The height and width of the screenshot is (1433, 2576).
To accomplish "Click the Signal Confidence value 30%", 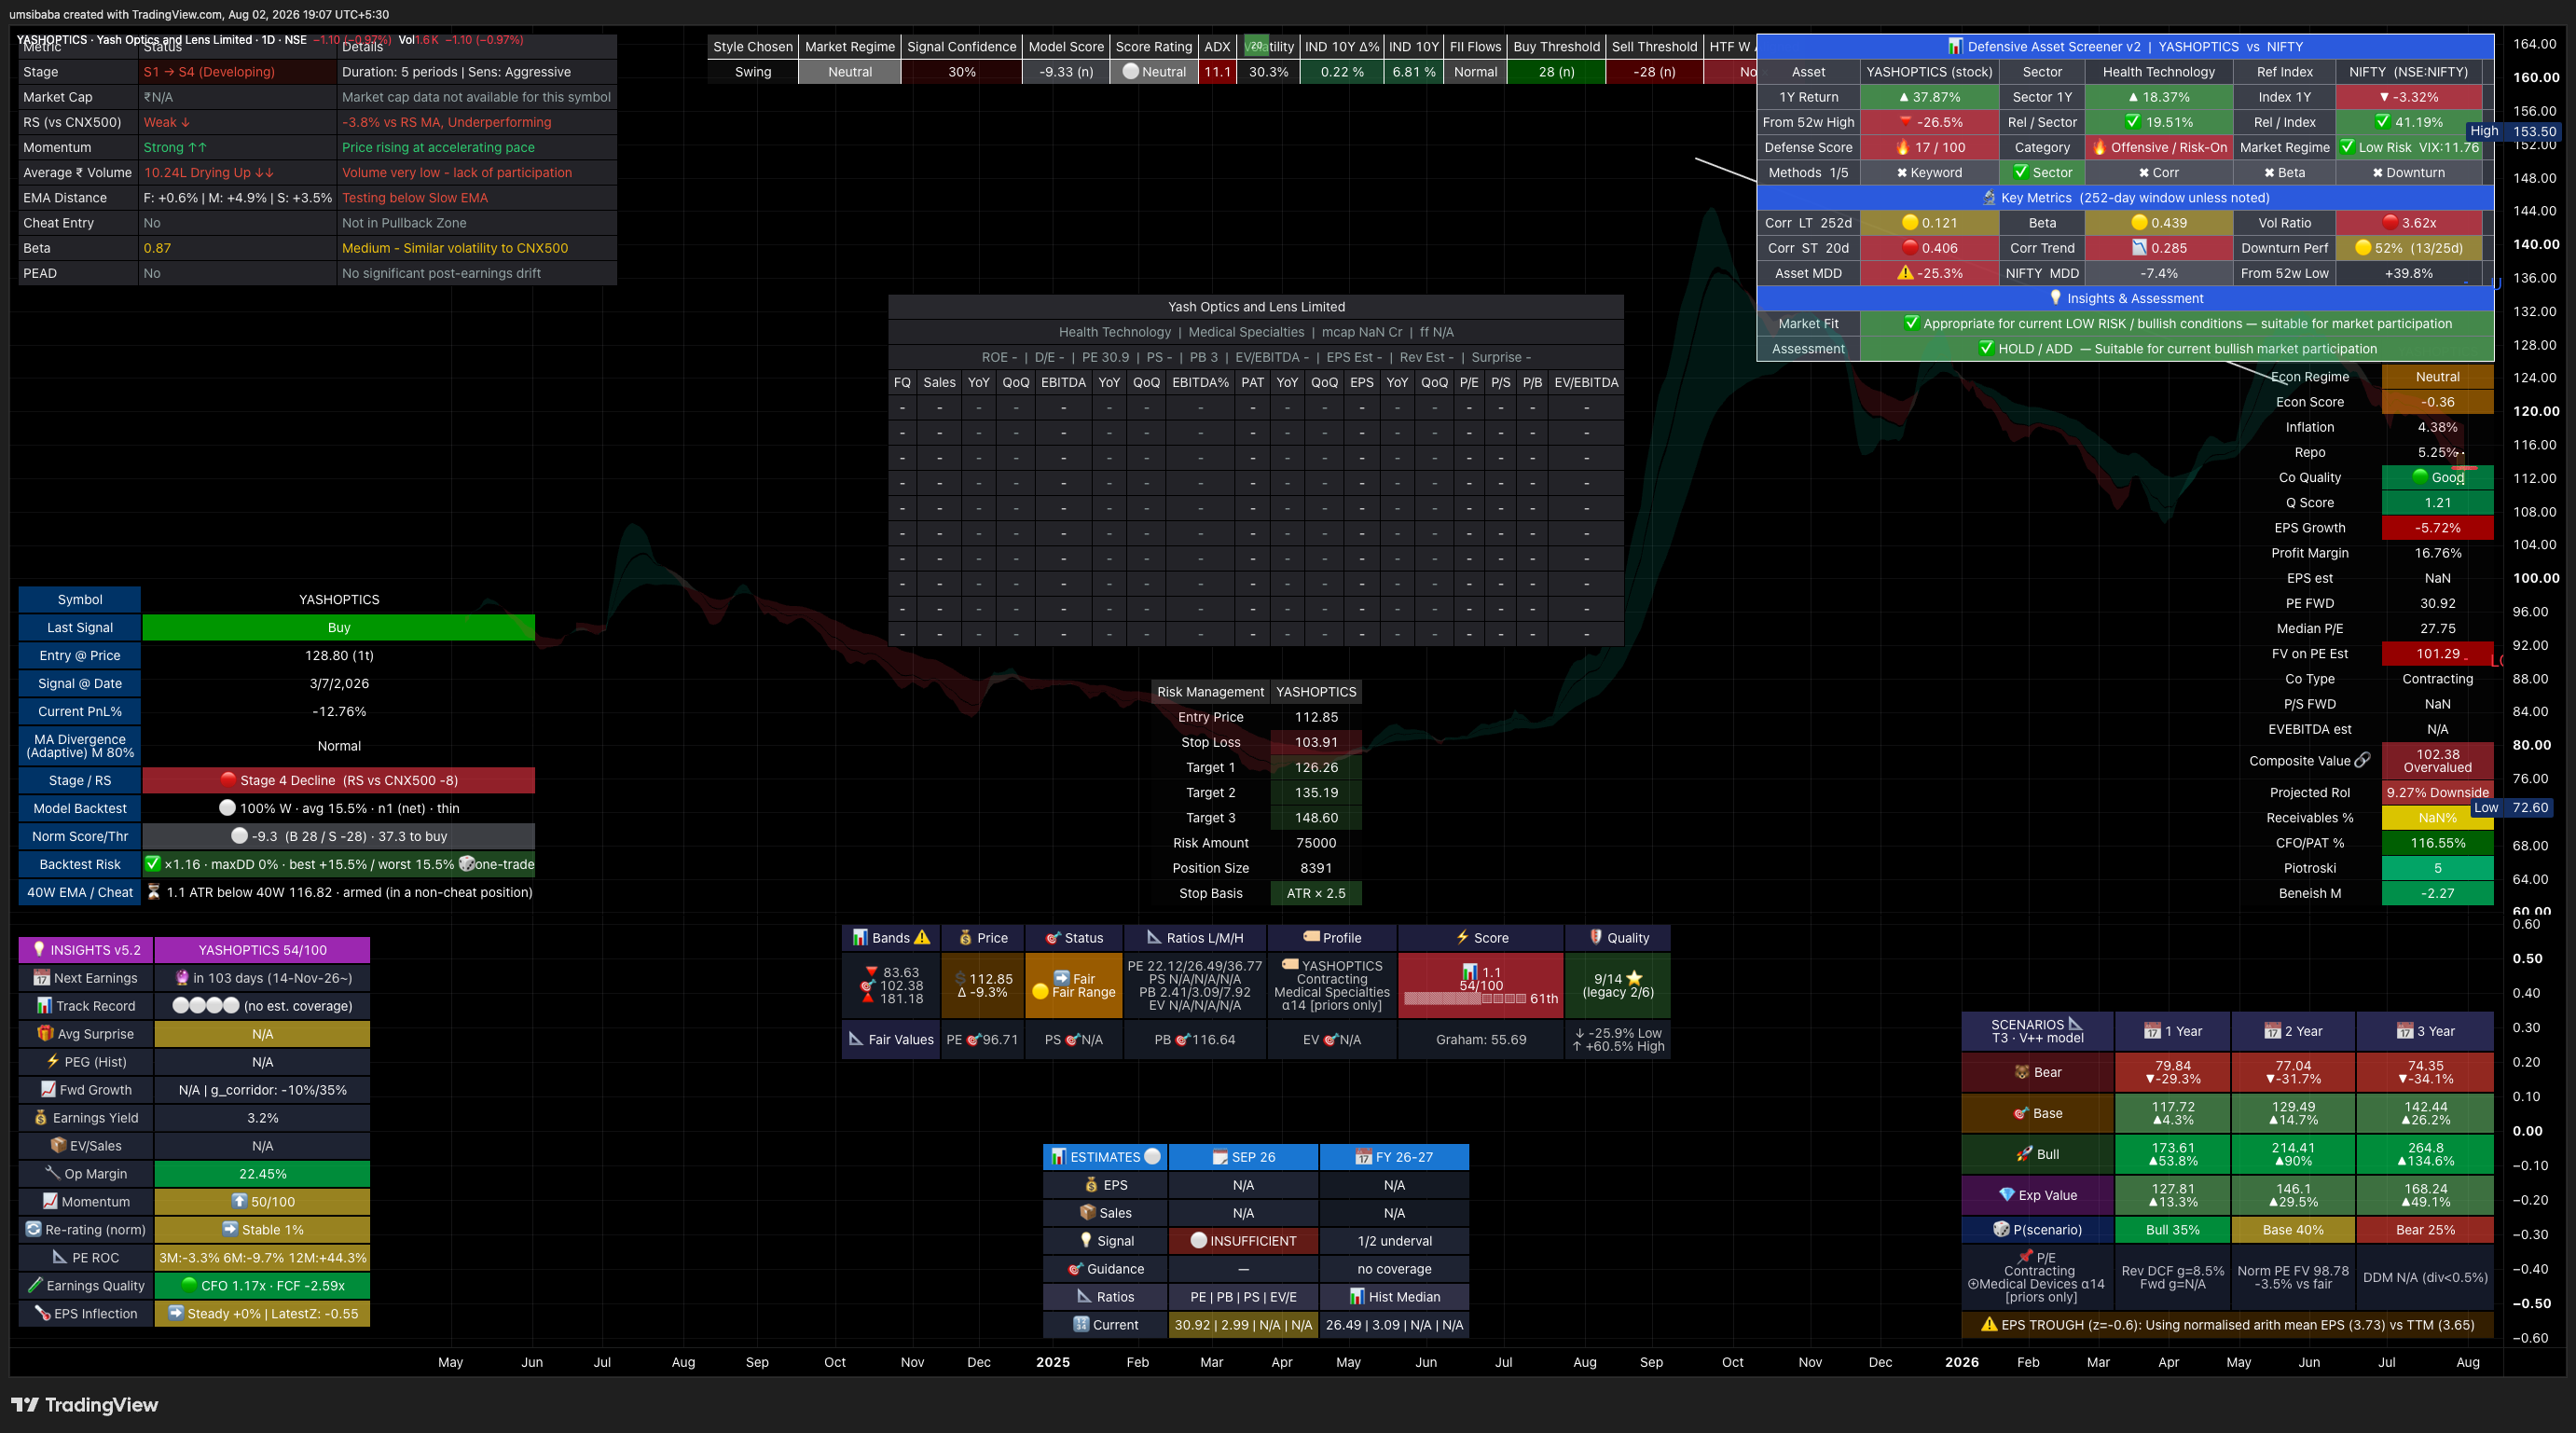I will click(962, 72).
